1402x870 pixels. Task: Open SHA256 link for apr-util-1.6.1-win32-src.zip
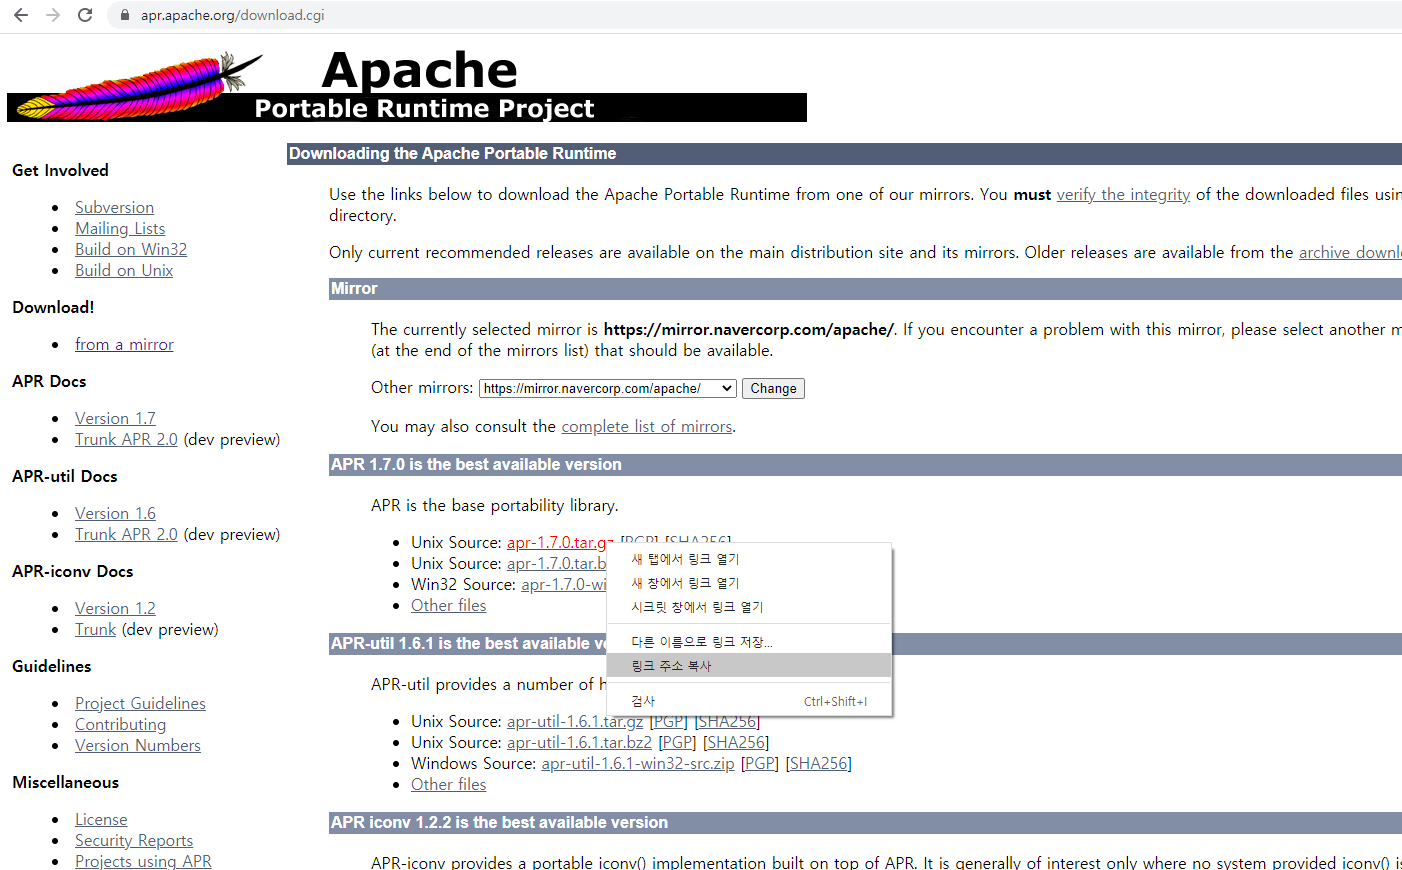point(819,763)
